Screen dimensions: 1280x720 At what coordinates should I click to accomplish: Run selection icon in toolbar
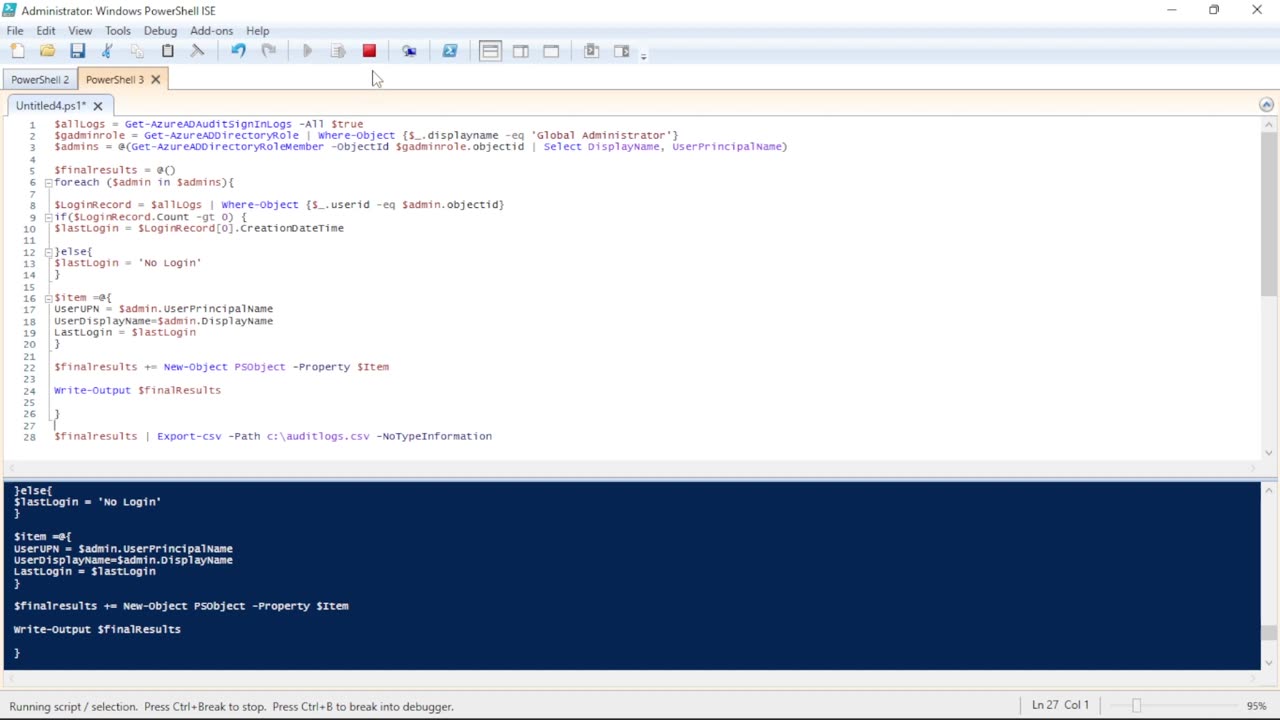pyautogui.click(x=338, y=51)
